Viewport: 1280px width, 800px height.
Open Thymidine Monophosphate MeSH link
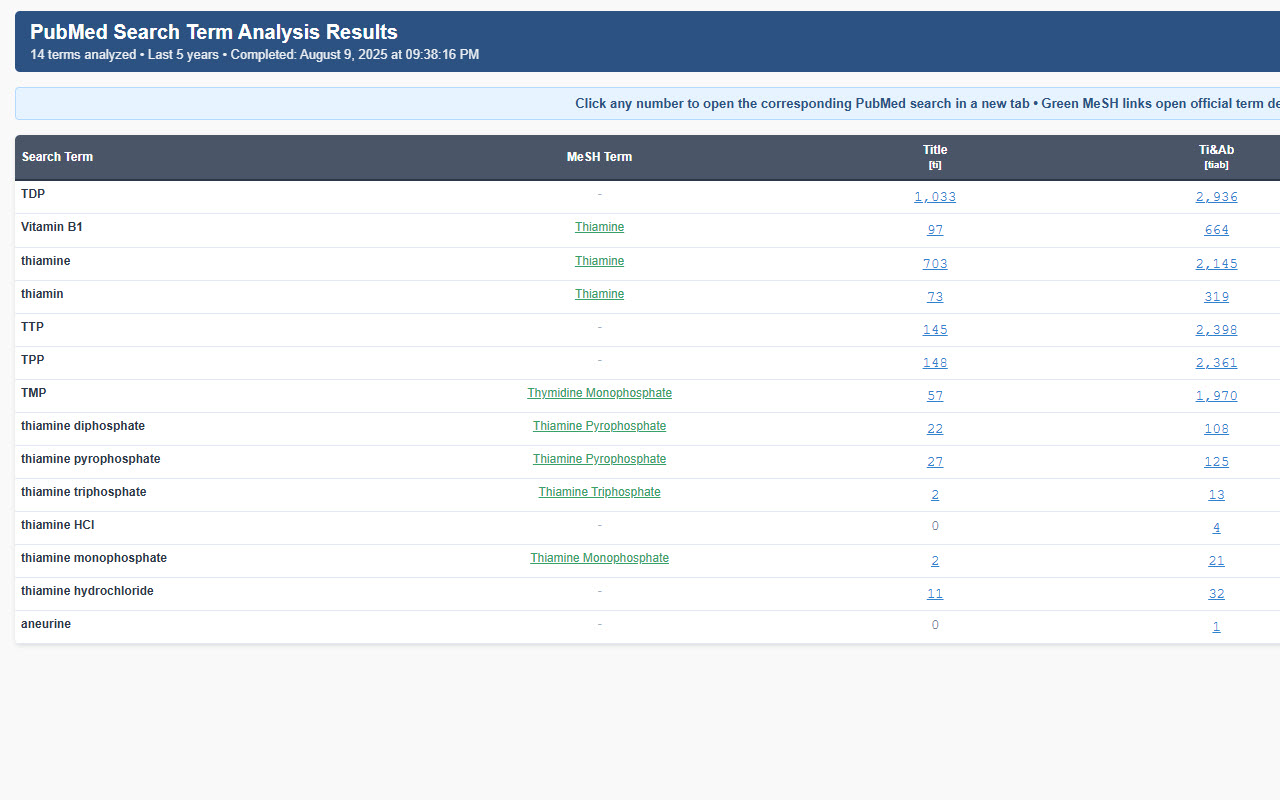tap(599, 393)
